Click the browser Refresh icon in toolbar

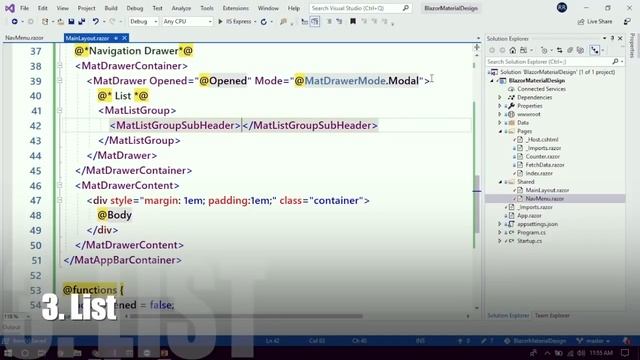(x=264, y=22)
